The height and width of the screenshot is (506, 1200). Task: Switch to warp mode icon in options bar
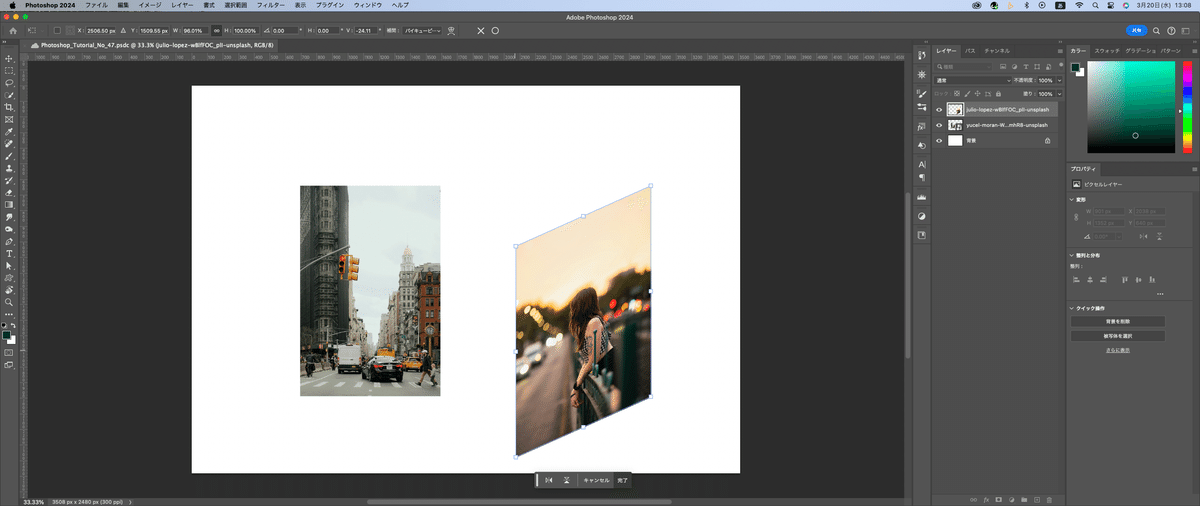pos(451,30)
